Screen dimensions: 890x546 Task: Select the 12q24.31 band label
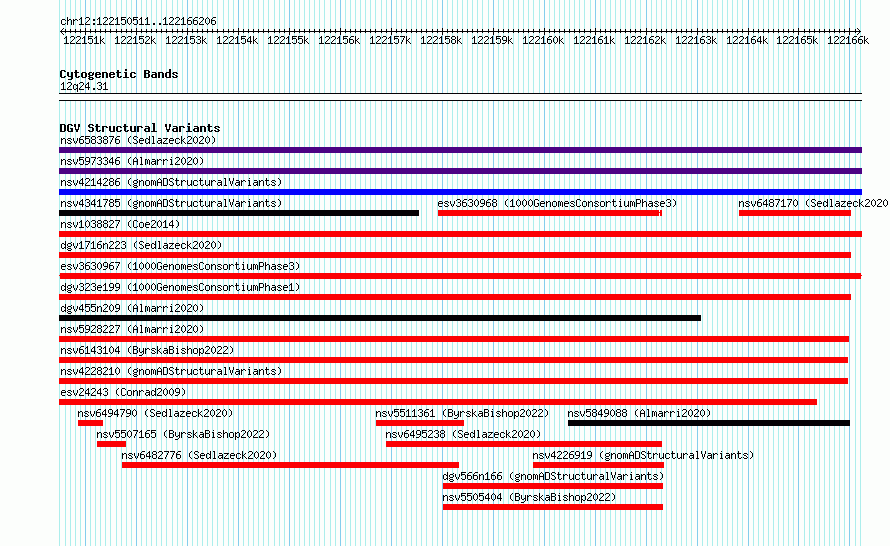84,86
